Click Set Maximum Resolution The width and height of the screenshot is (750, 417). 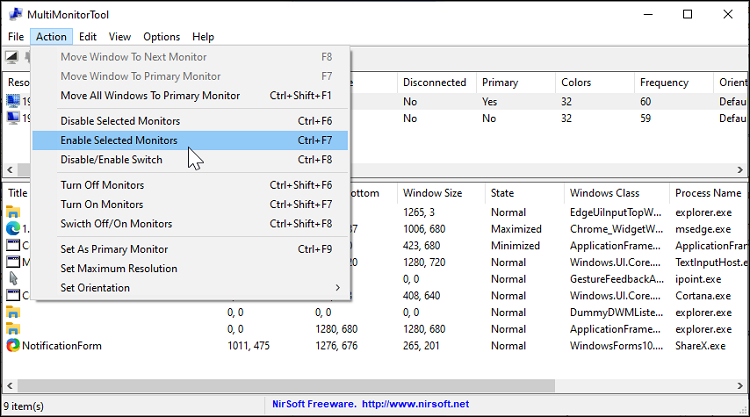click(x=118, y=268)
